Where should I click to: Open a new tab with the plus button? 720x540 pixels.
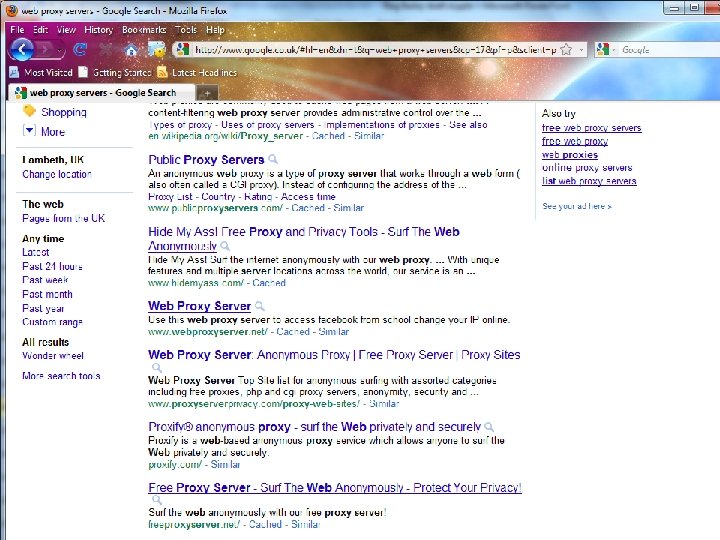click(207, 93)
